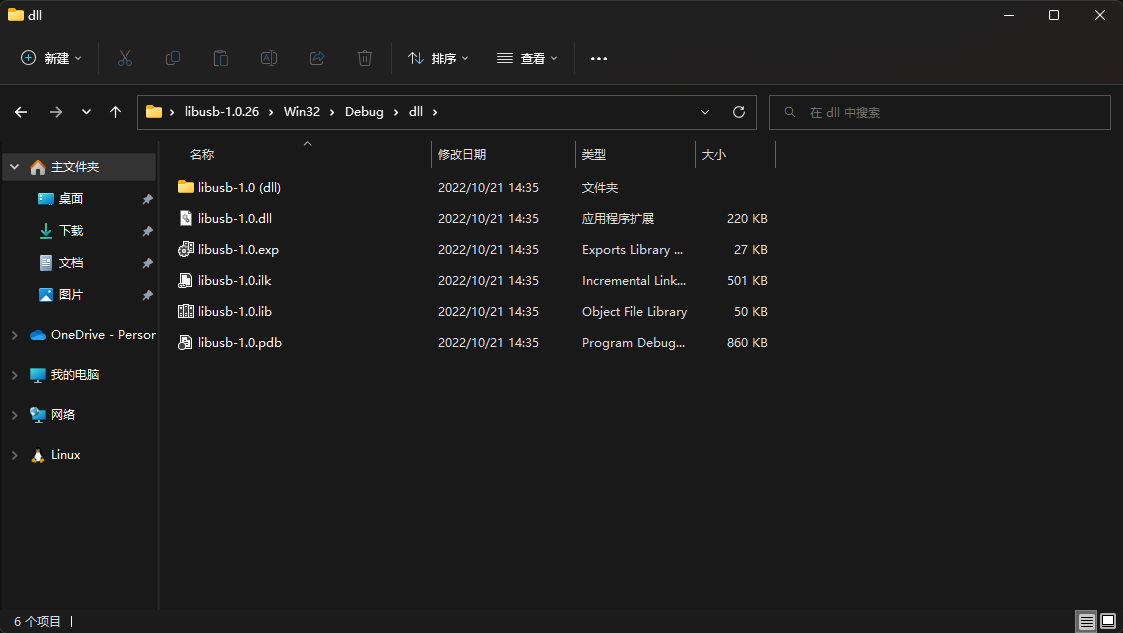Click the Object File Library type cell
This screenshot has width=1123, height=633.
click(x=635, y=311)
